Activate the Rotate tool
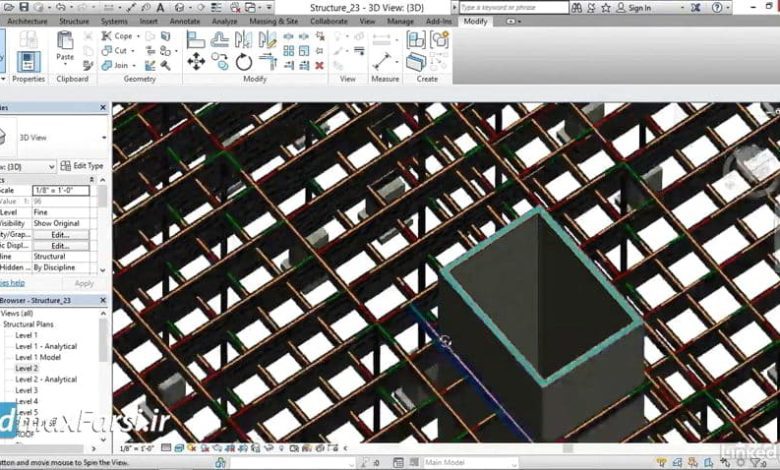780x470 pixels. coord(244,62)
